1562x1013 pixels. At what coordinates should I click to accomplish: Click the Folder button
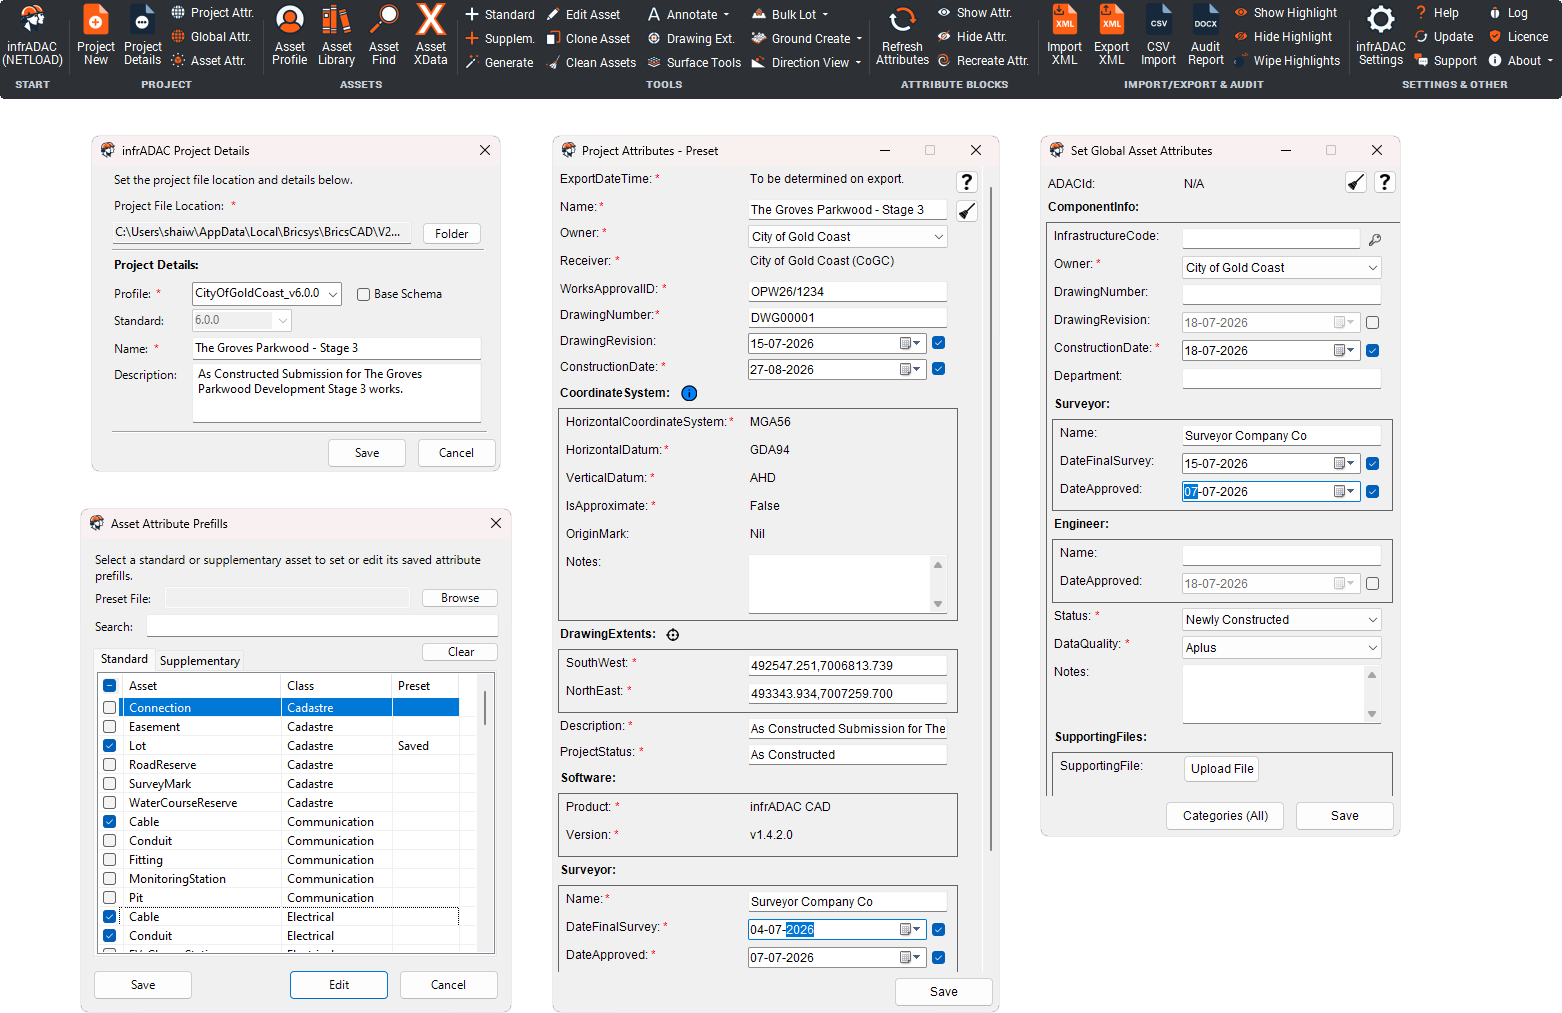point(452,234)
